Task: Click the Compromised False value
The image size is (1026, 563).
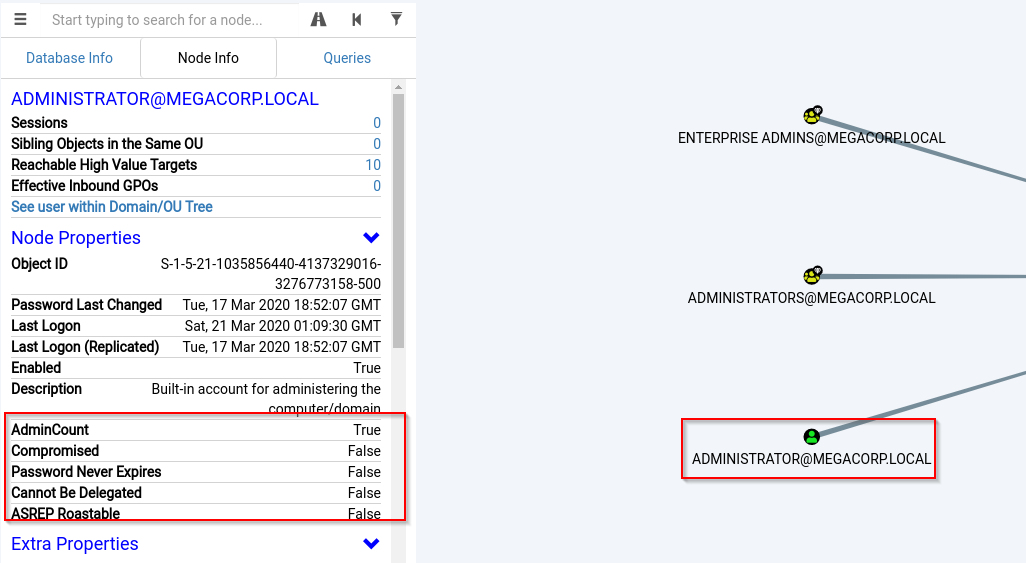Action: coord(364,451)
